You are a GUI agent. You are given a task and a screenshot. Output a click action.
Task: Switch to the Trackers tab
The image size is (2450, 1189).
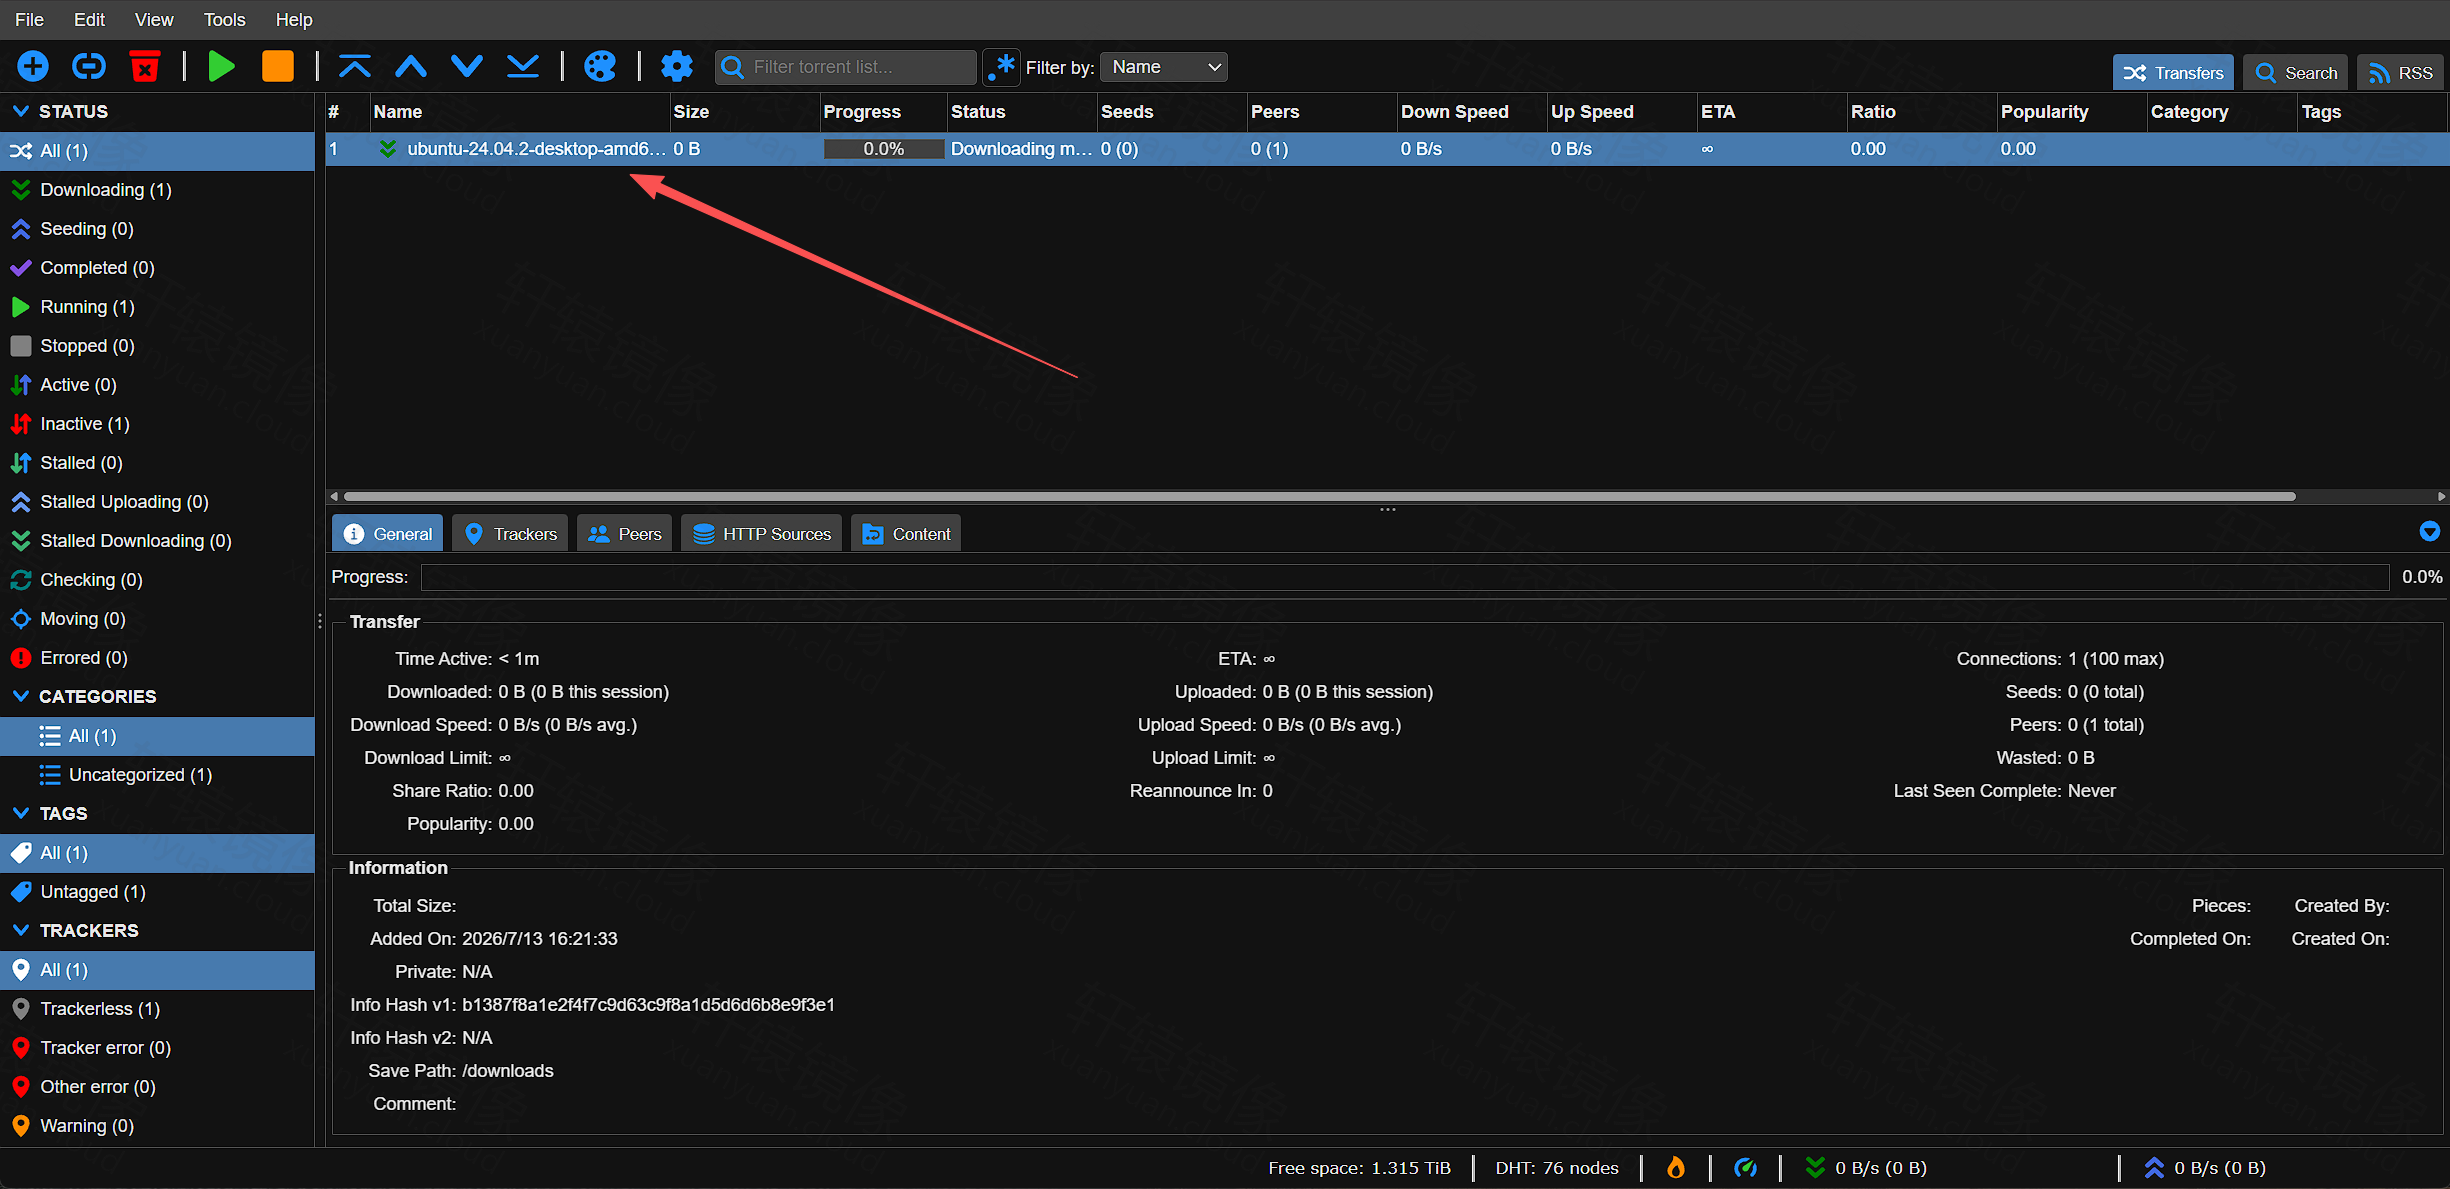510,534
